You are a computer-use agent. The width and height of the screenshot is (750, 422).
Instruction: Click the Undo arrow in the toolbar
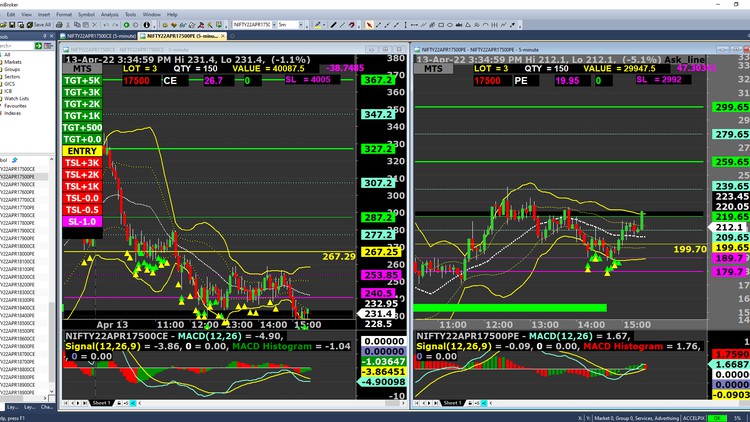(106, 25)
